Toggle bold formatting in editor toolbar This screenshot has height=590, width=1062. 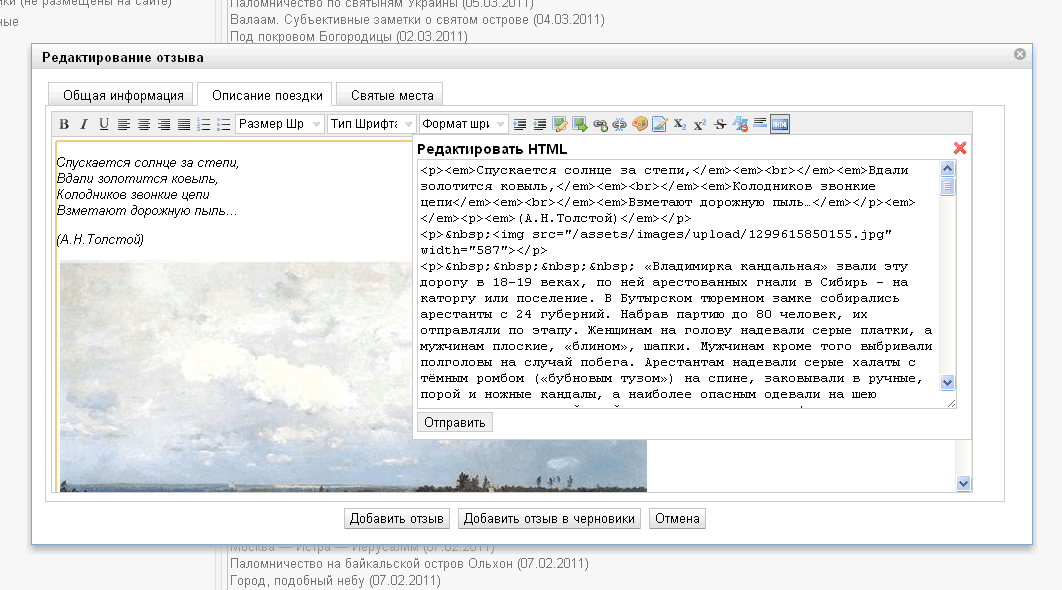coord(64,125)
